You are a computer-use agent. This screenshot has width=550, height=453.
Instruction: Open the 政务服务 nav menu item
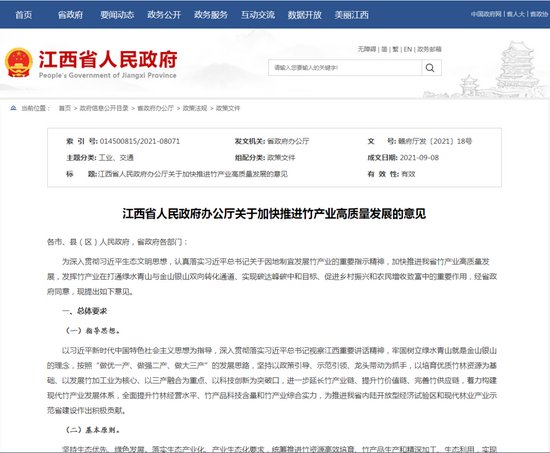tap(211, 15)
